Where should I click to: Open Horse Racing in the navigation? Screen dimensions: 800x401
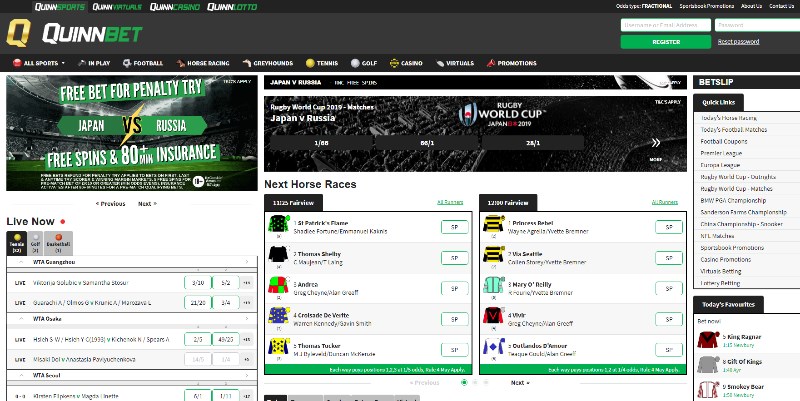[203, 63]
